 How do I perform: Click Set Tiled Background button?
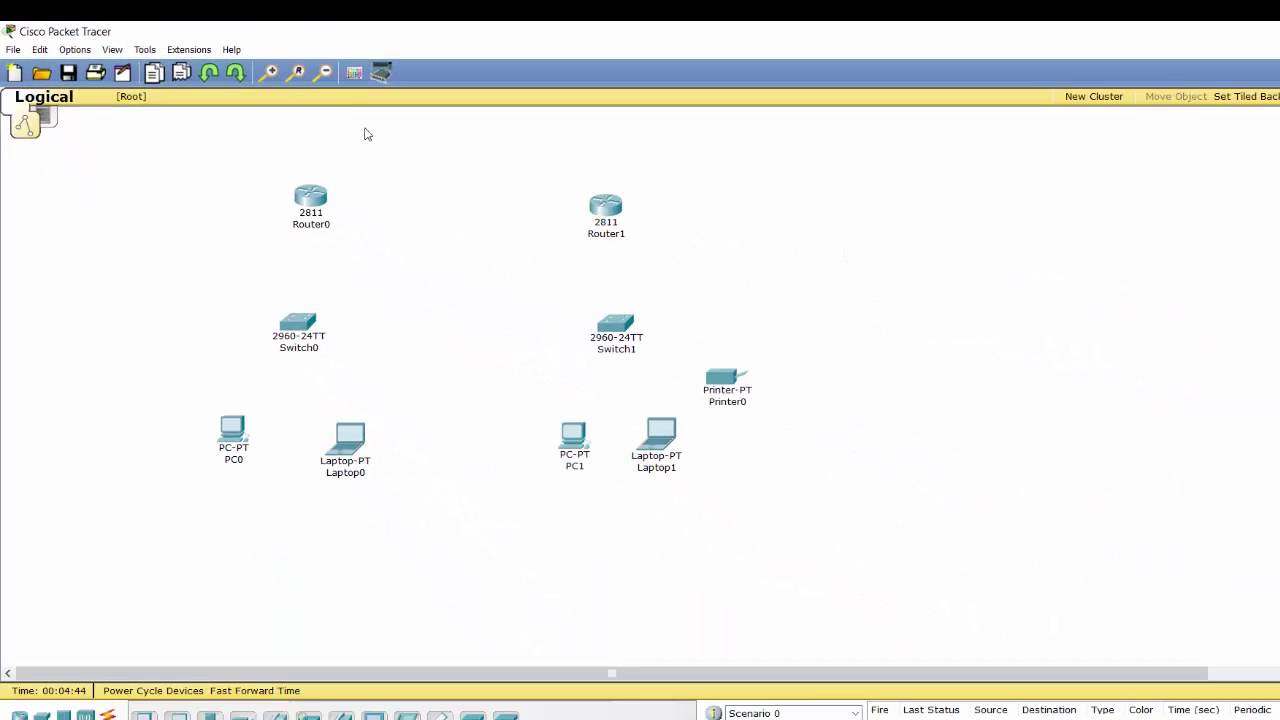[1246, 97]
